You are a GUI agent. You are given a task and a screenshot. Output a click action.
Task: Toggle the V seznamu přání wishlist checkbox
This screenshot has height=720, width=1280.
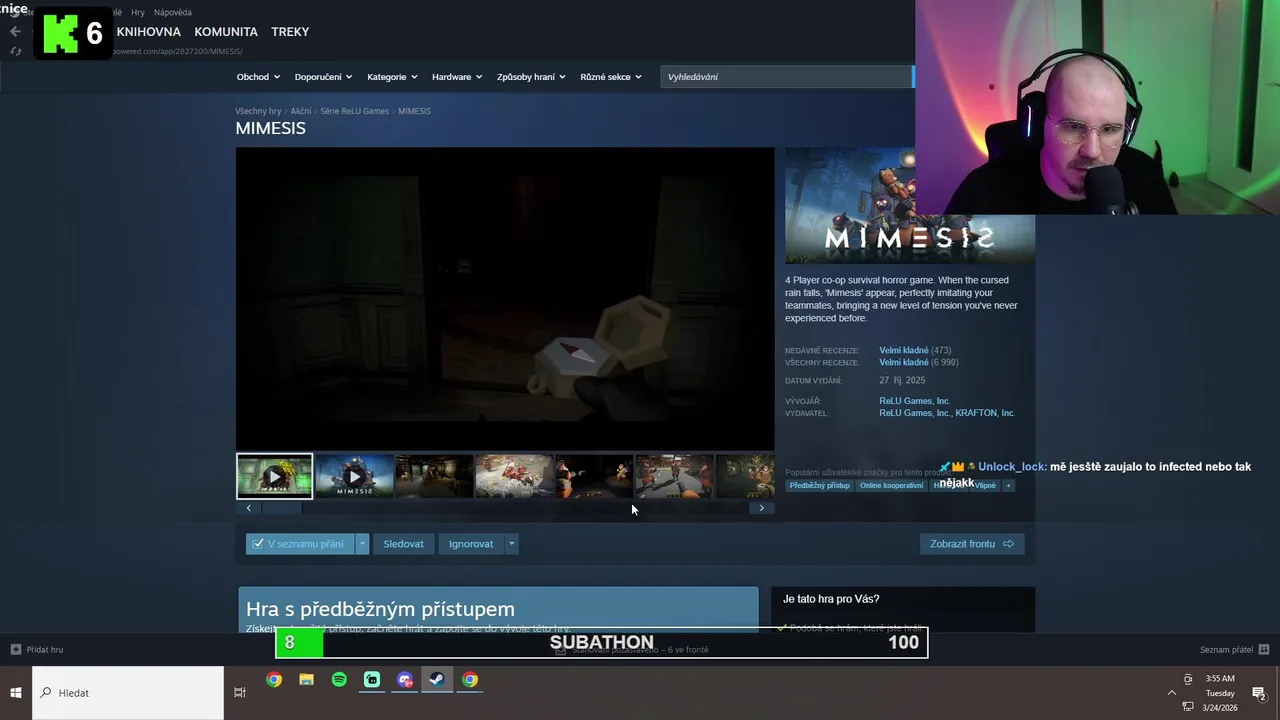click(x=258, y=544)
